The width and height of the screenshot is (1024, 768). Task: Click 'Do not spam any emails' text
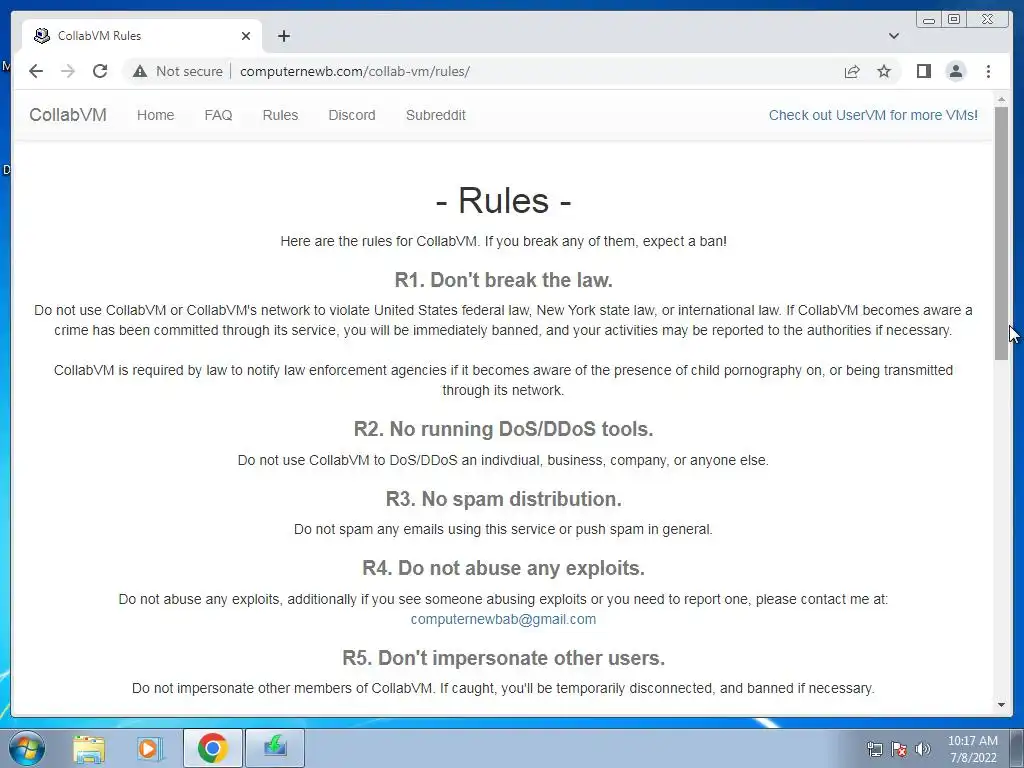(x=503, y=529)
